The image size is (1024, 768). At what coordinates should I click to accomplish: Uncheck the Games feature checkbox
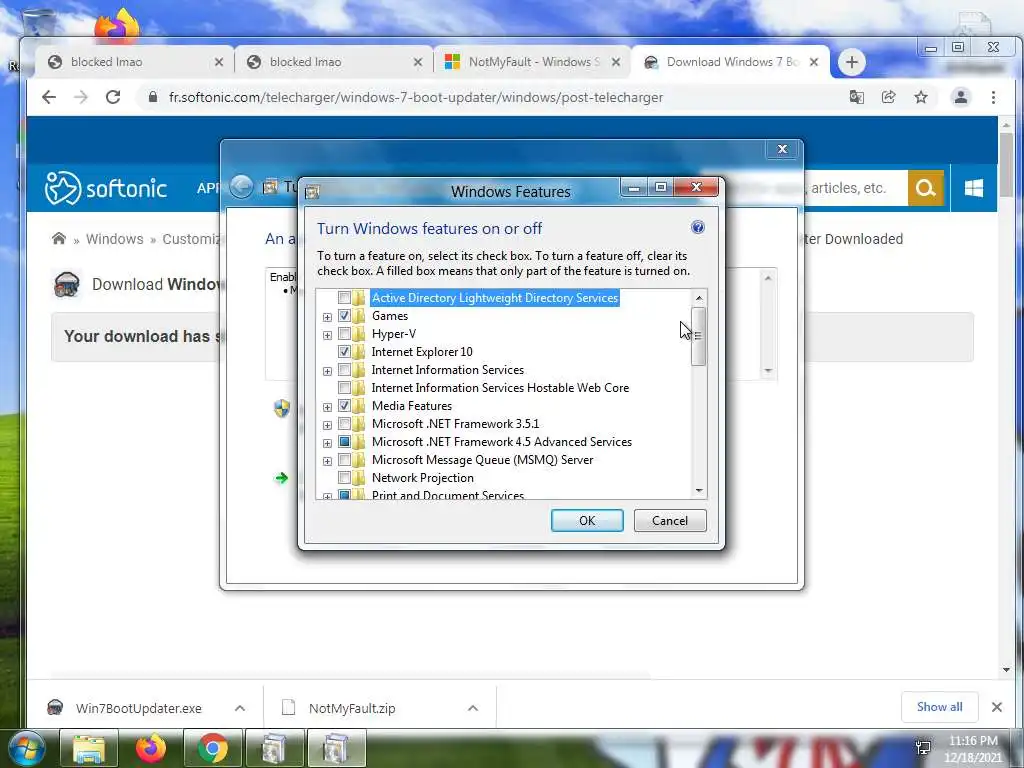[344, 316]
